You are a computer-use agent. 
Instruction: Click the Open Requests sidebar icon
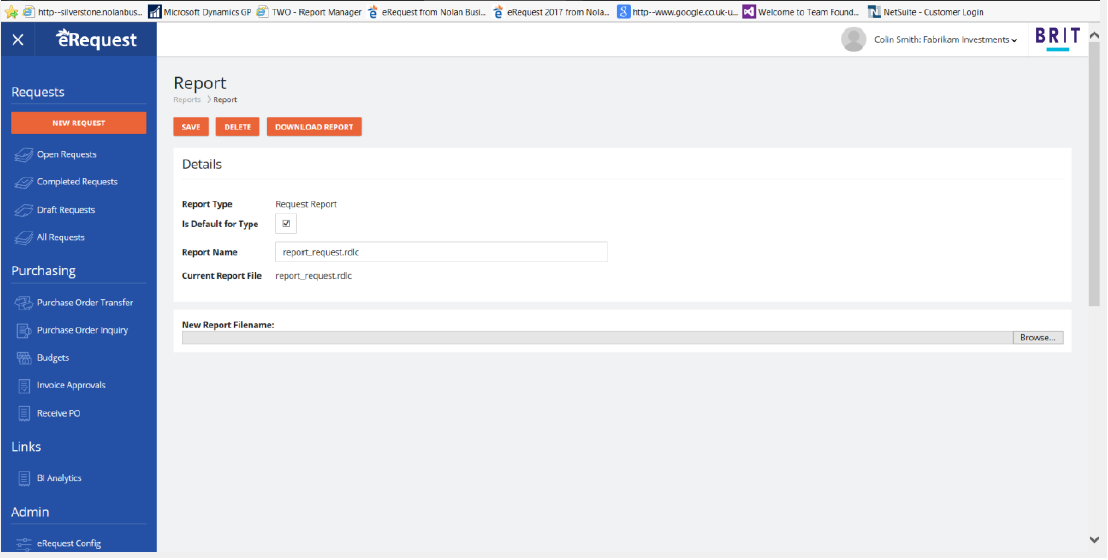pos(24,155)
